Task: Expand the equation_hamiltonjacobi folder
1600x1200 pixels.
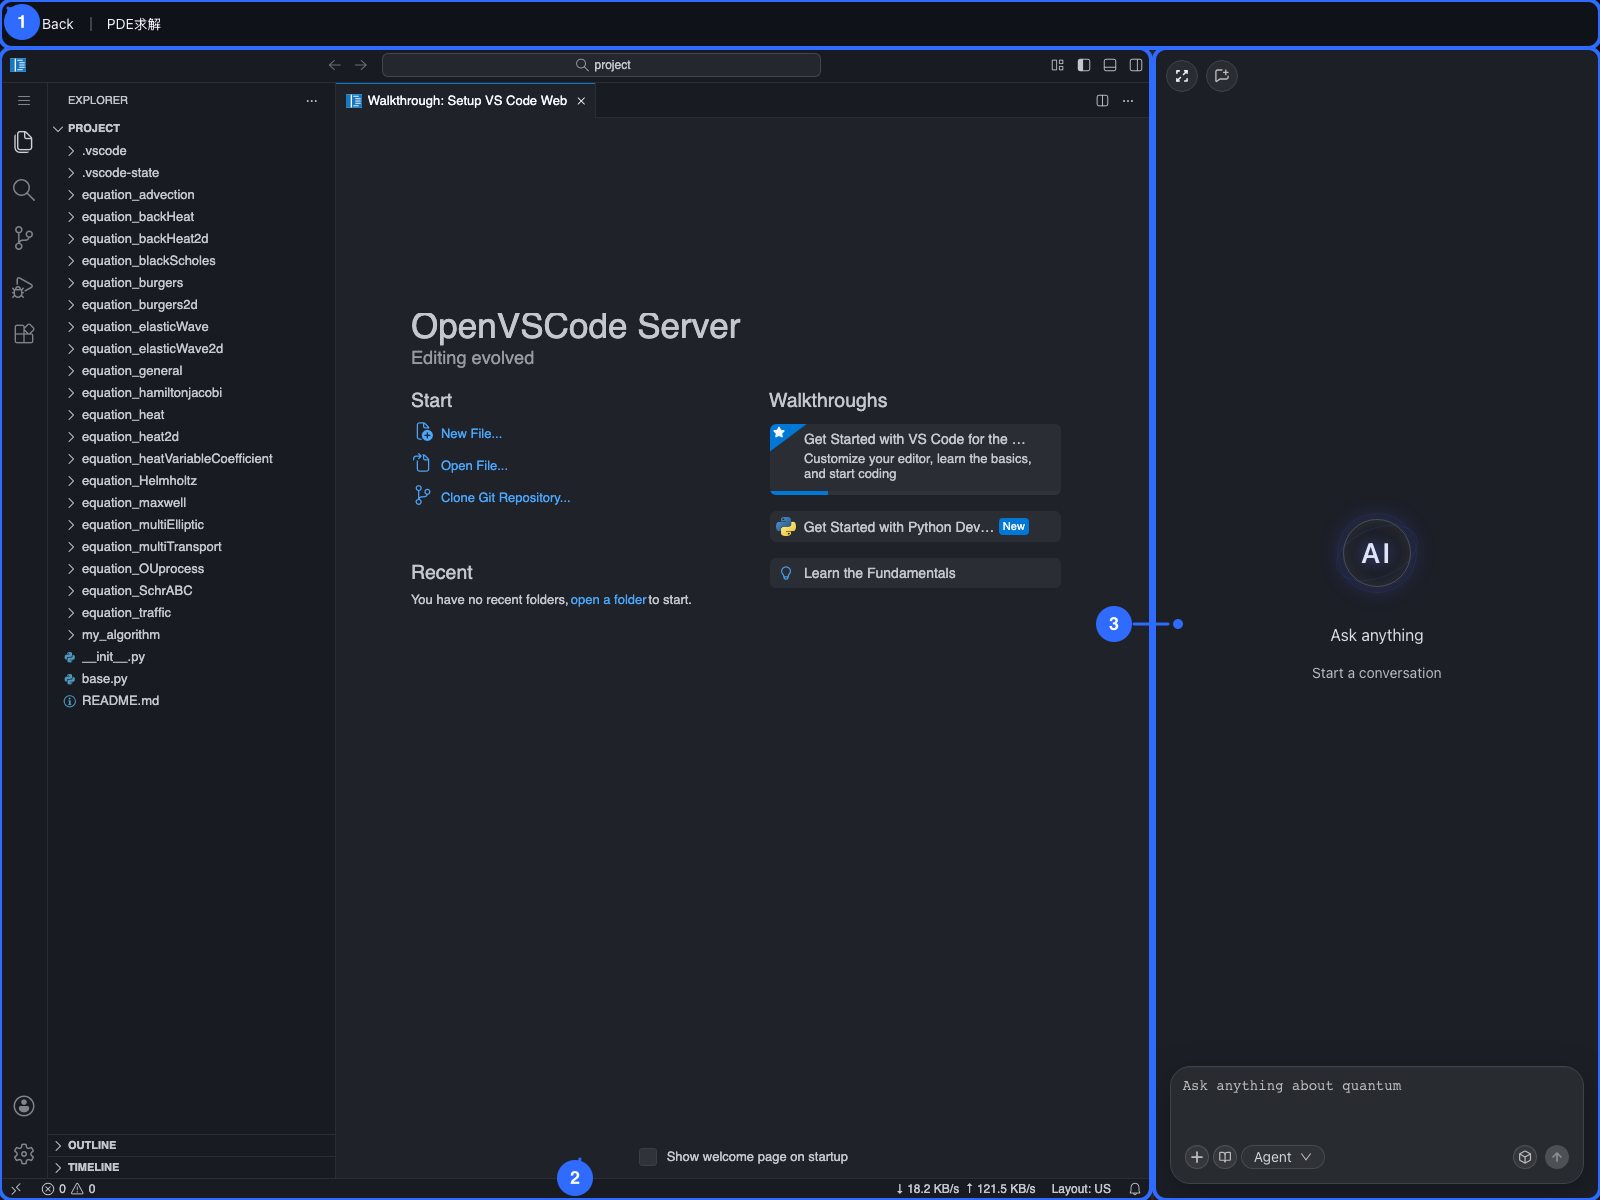Action: (192, 393)
